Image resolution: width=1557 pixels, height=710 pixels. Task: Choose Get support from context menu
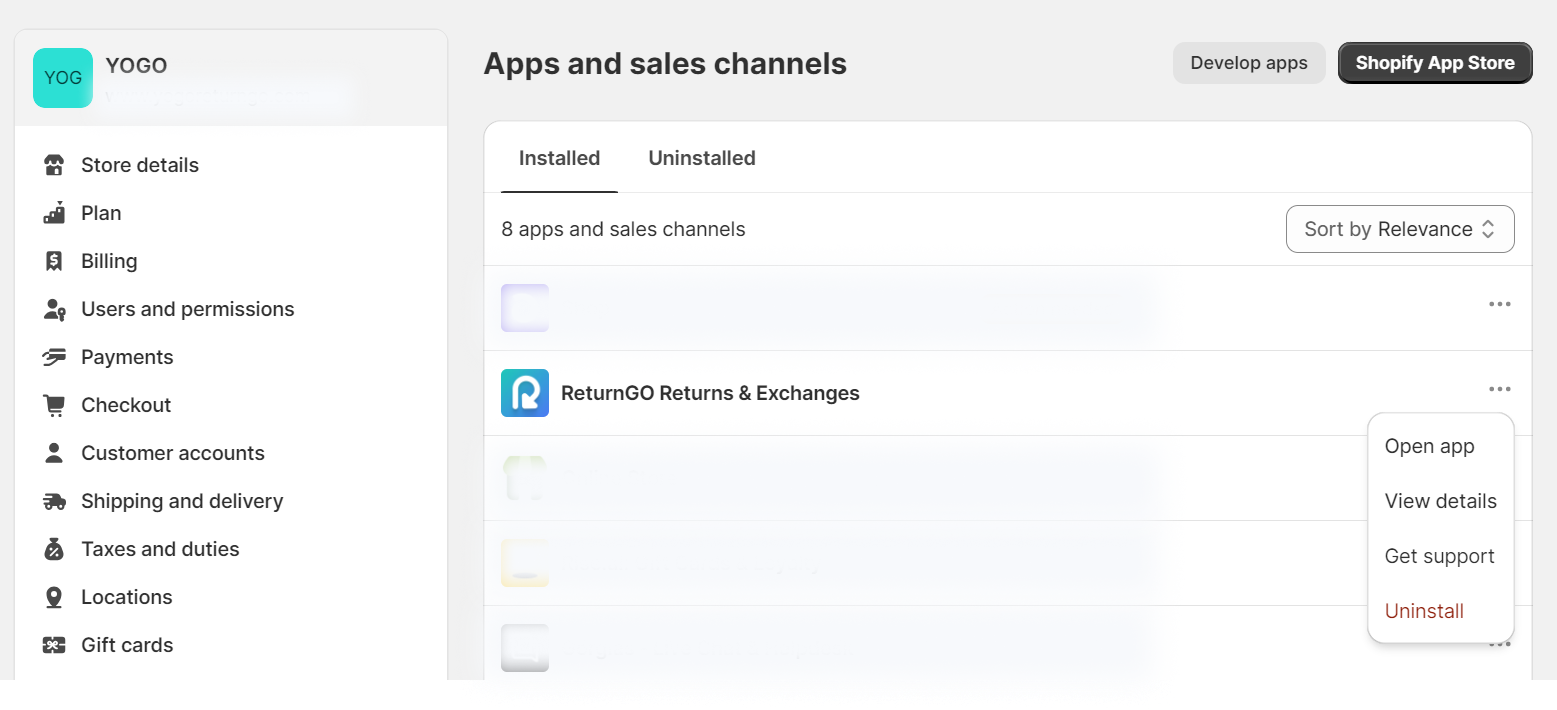pos(1441,556)
